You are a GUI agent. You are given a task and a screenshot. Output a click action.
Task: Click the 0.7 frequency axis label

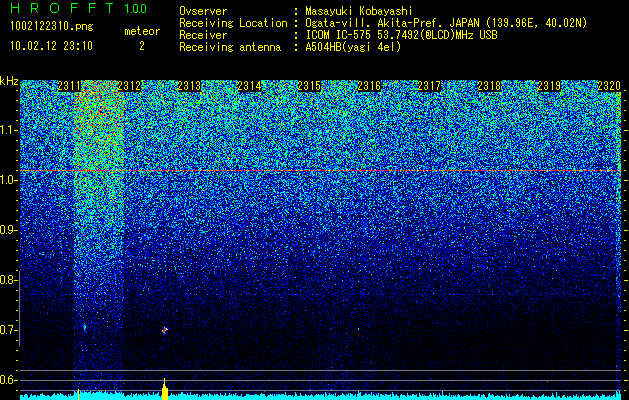point(8,330)
